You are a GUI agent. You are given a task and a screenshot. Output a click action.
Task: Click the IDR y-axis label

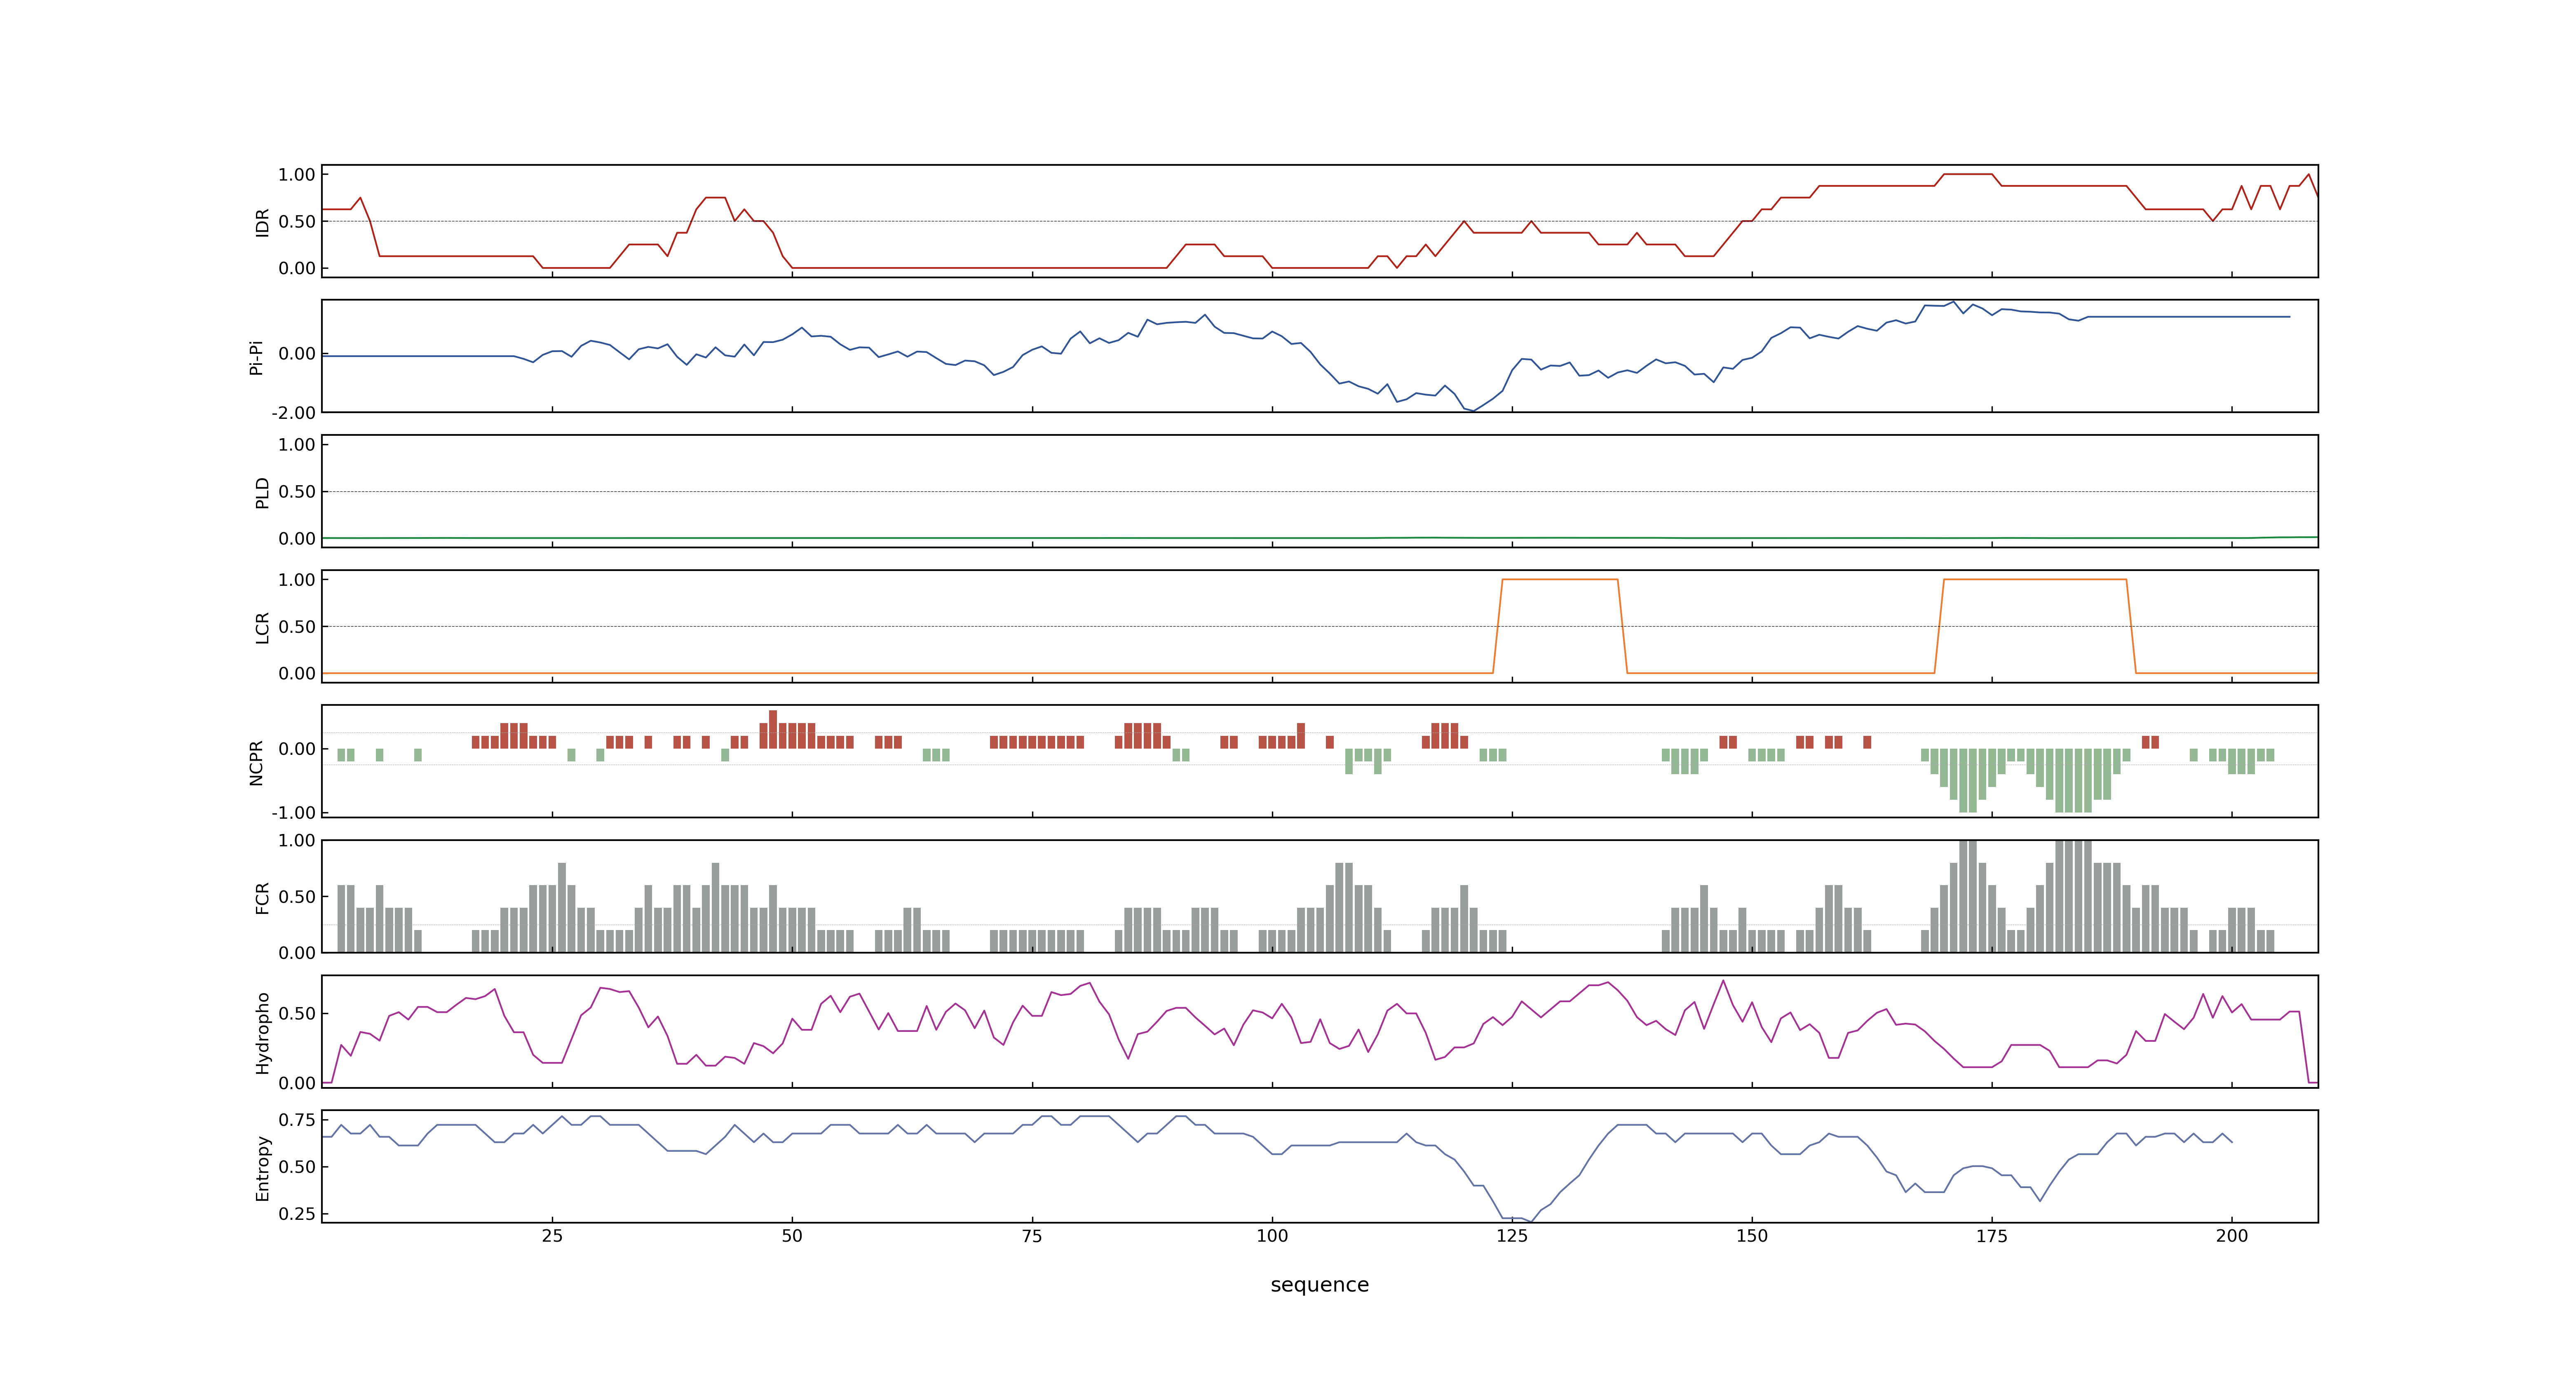(x=262, y=222)
